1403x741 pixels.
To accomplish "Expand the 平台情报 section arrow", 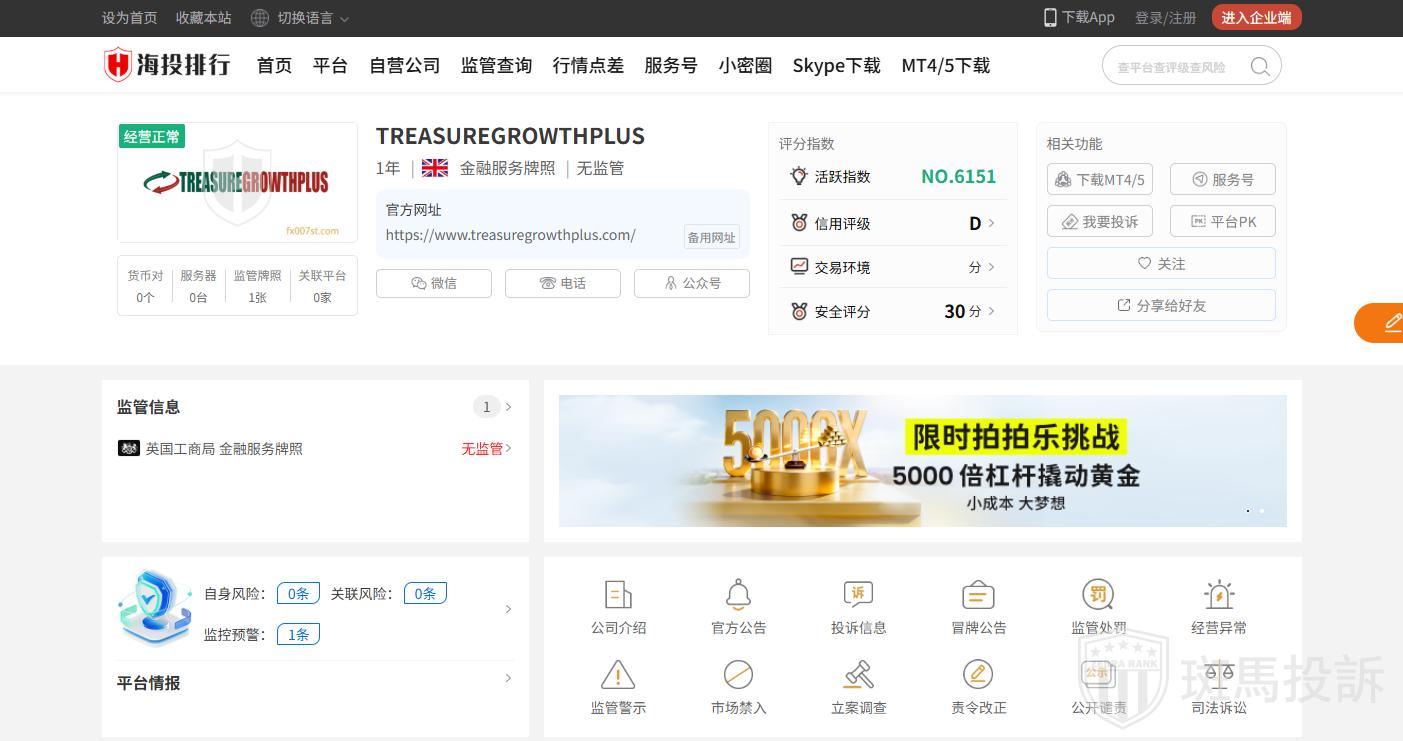I will (x=508, y=679).
